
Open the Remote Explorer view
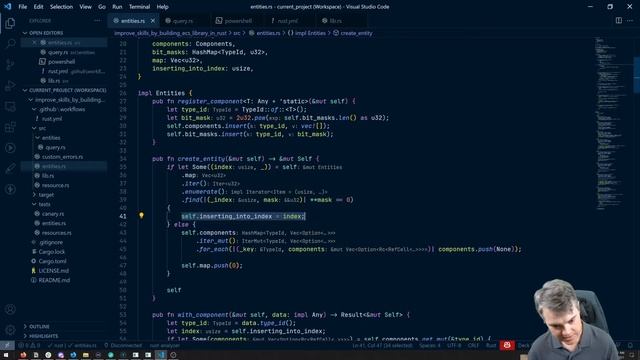[x=10, y=107]
